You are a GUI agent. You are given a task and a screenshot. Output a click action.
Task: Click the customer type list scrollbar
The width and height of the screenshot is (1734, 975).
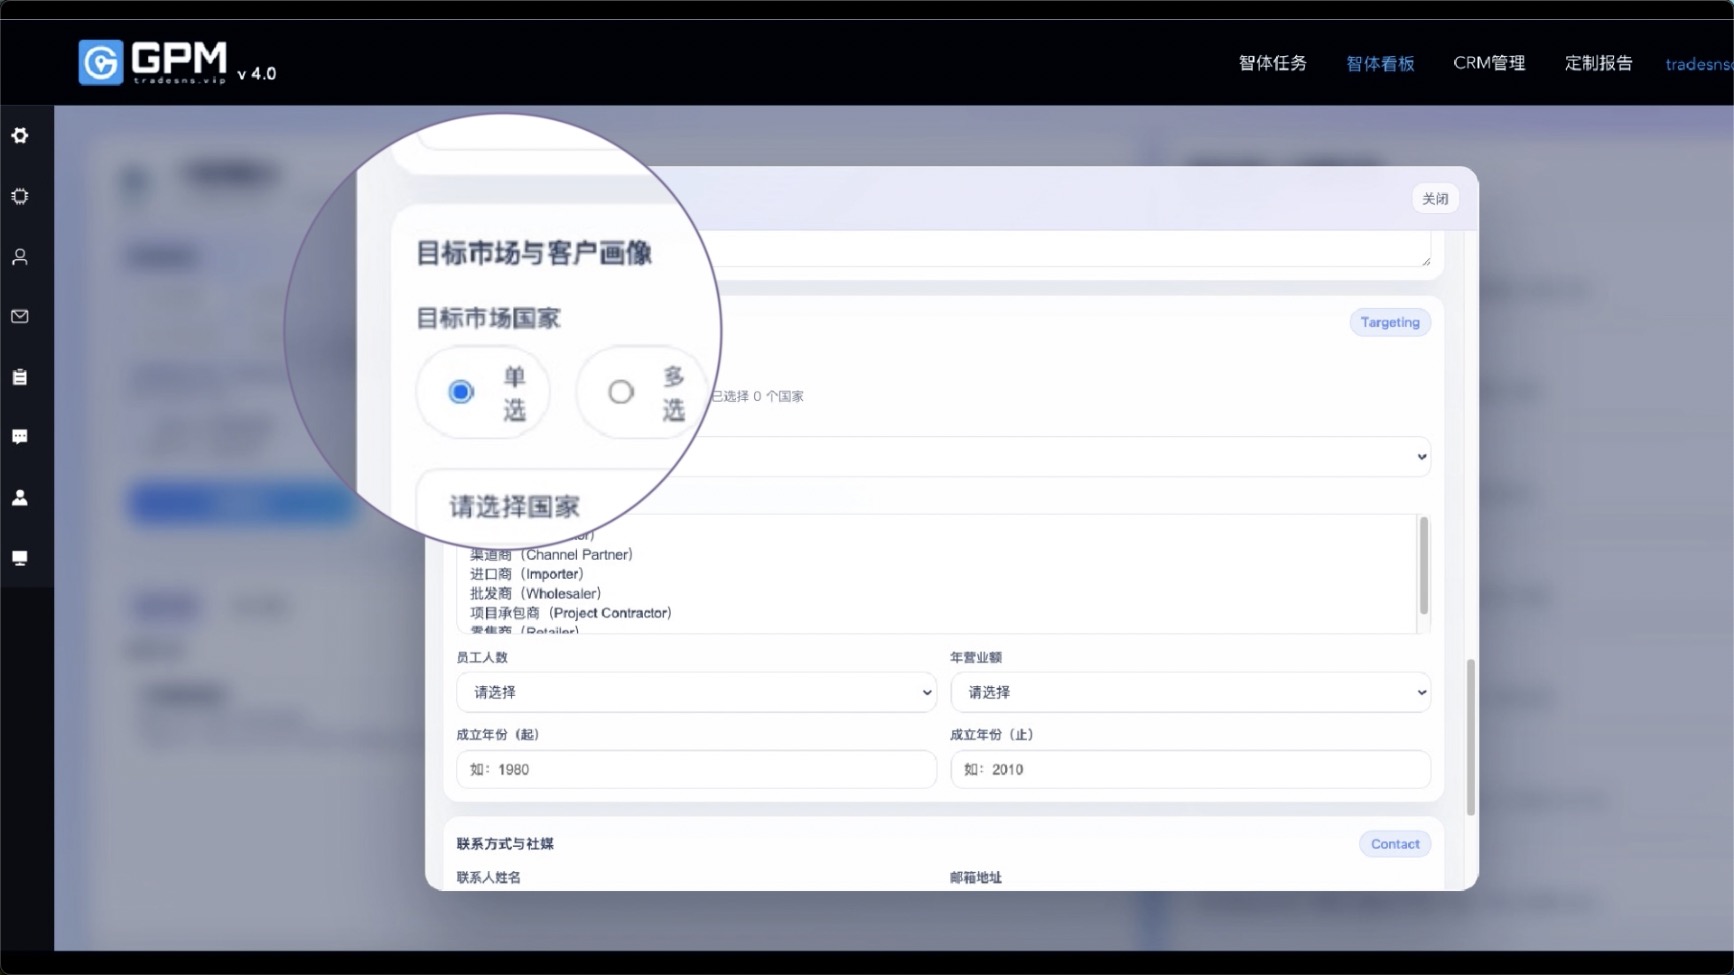coord(1423,567)
